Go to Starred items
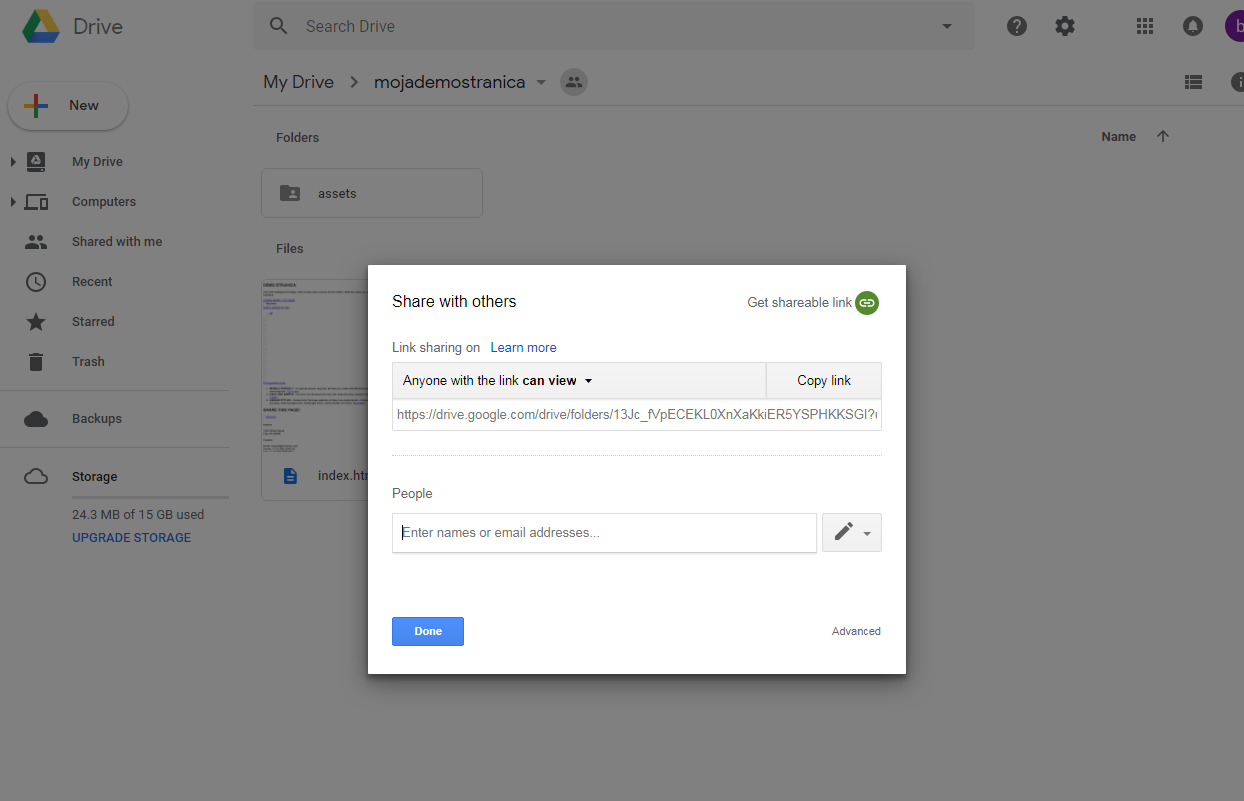The width and height of the screenshot is (1244, 801). (93, 322)
